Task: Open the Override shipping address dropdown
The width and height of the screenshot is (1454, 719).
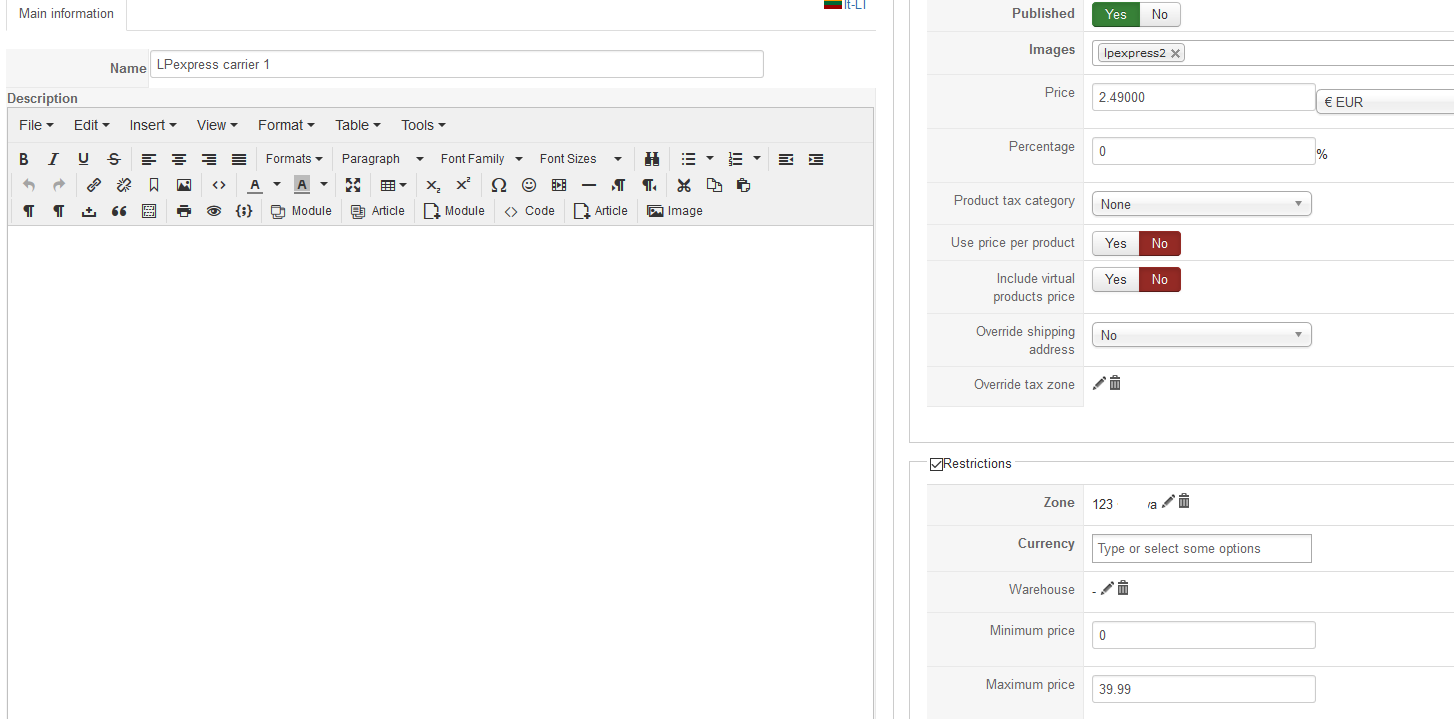Action: click(1201, 335)
